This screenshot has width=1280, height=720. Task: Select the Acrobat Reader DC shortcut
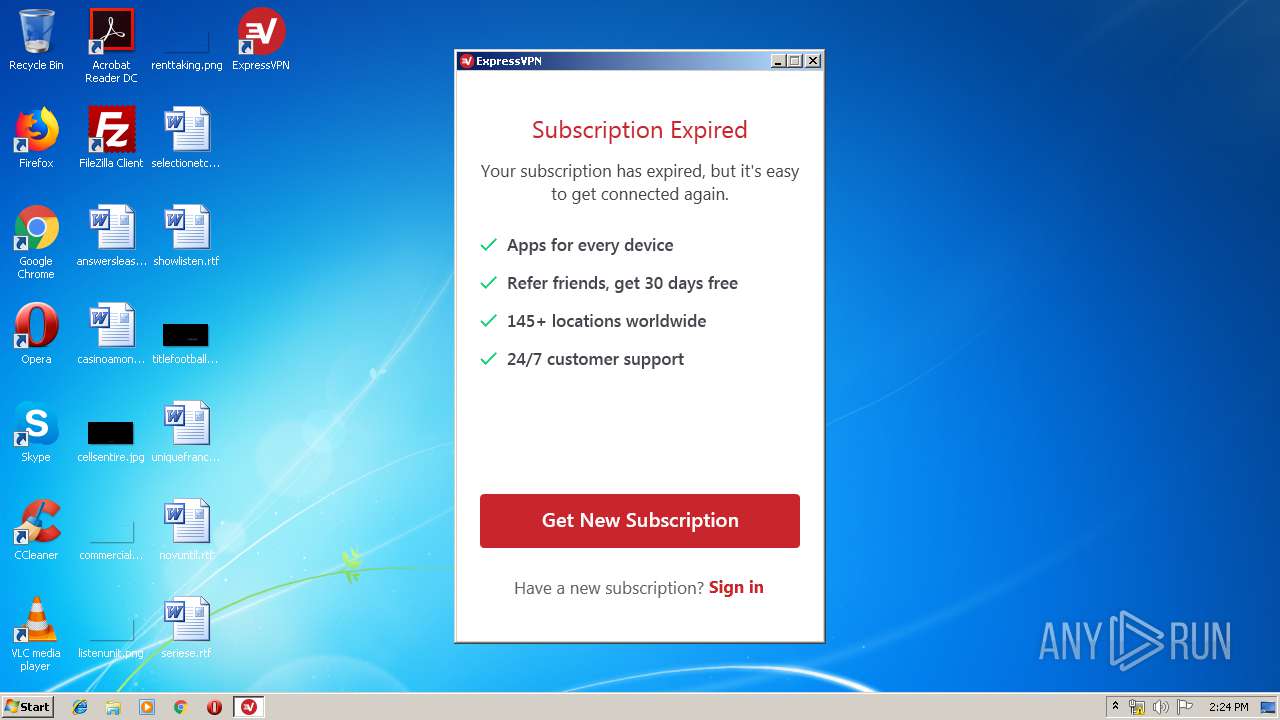pos(111,46)
